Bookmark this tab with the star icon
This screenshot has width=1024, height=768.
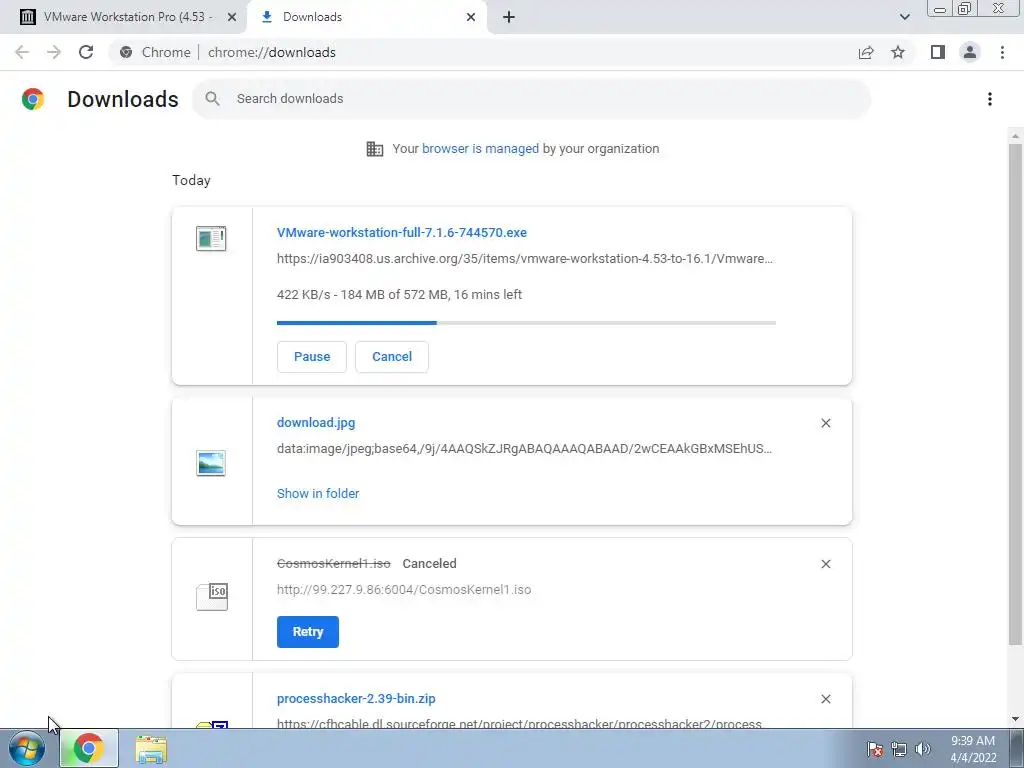point(898,52)
